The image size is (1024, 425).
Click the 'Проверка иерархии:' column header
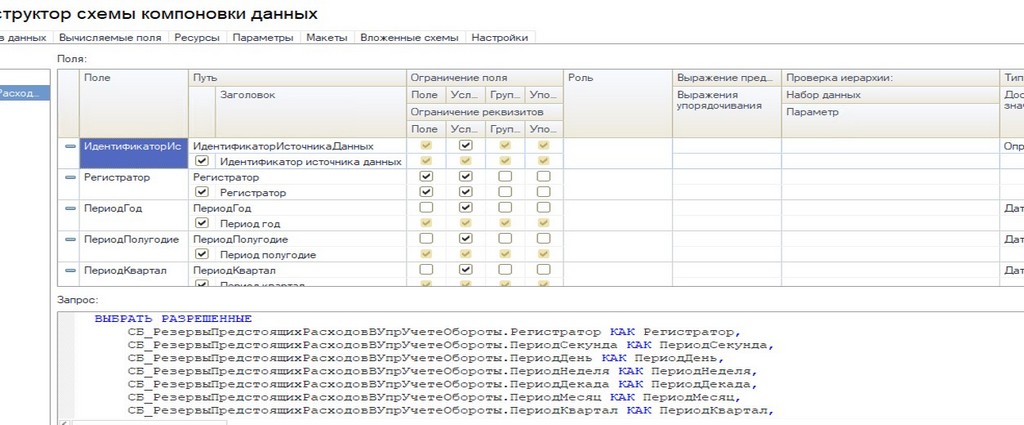[x=890, y=78]
